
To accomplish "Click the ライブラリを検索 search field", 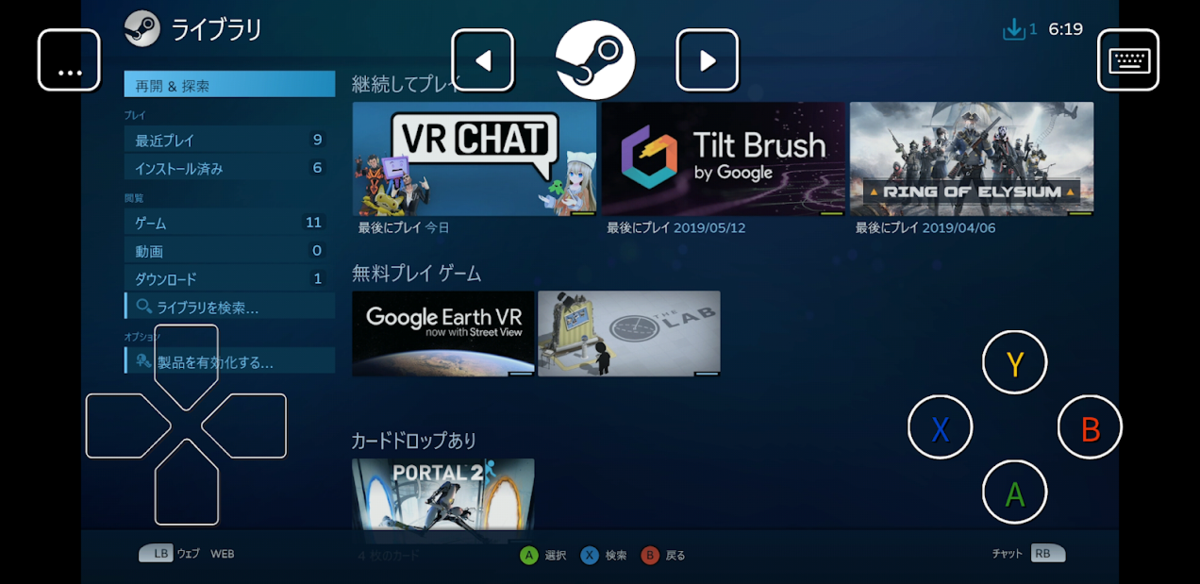I will pyautogui.click(x=229, y=307).
